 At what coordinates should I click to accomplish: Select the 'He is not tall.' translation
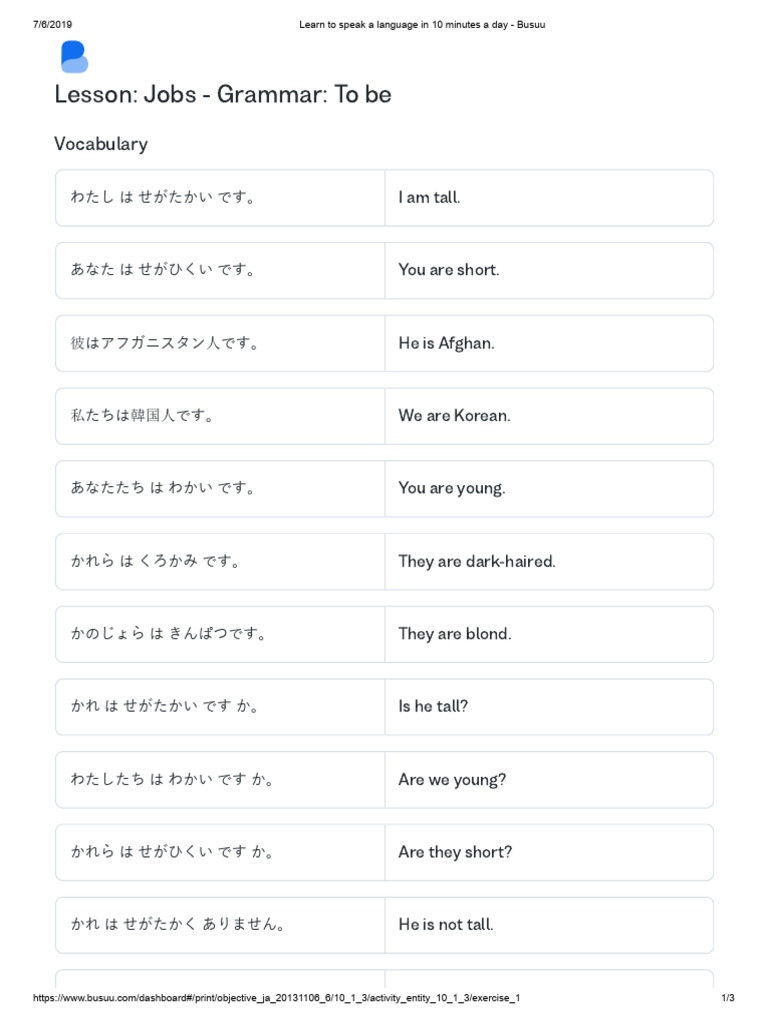(446, 925)
